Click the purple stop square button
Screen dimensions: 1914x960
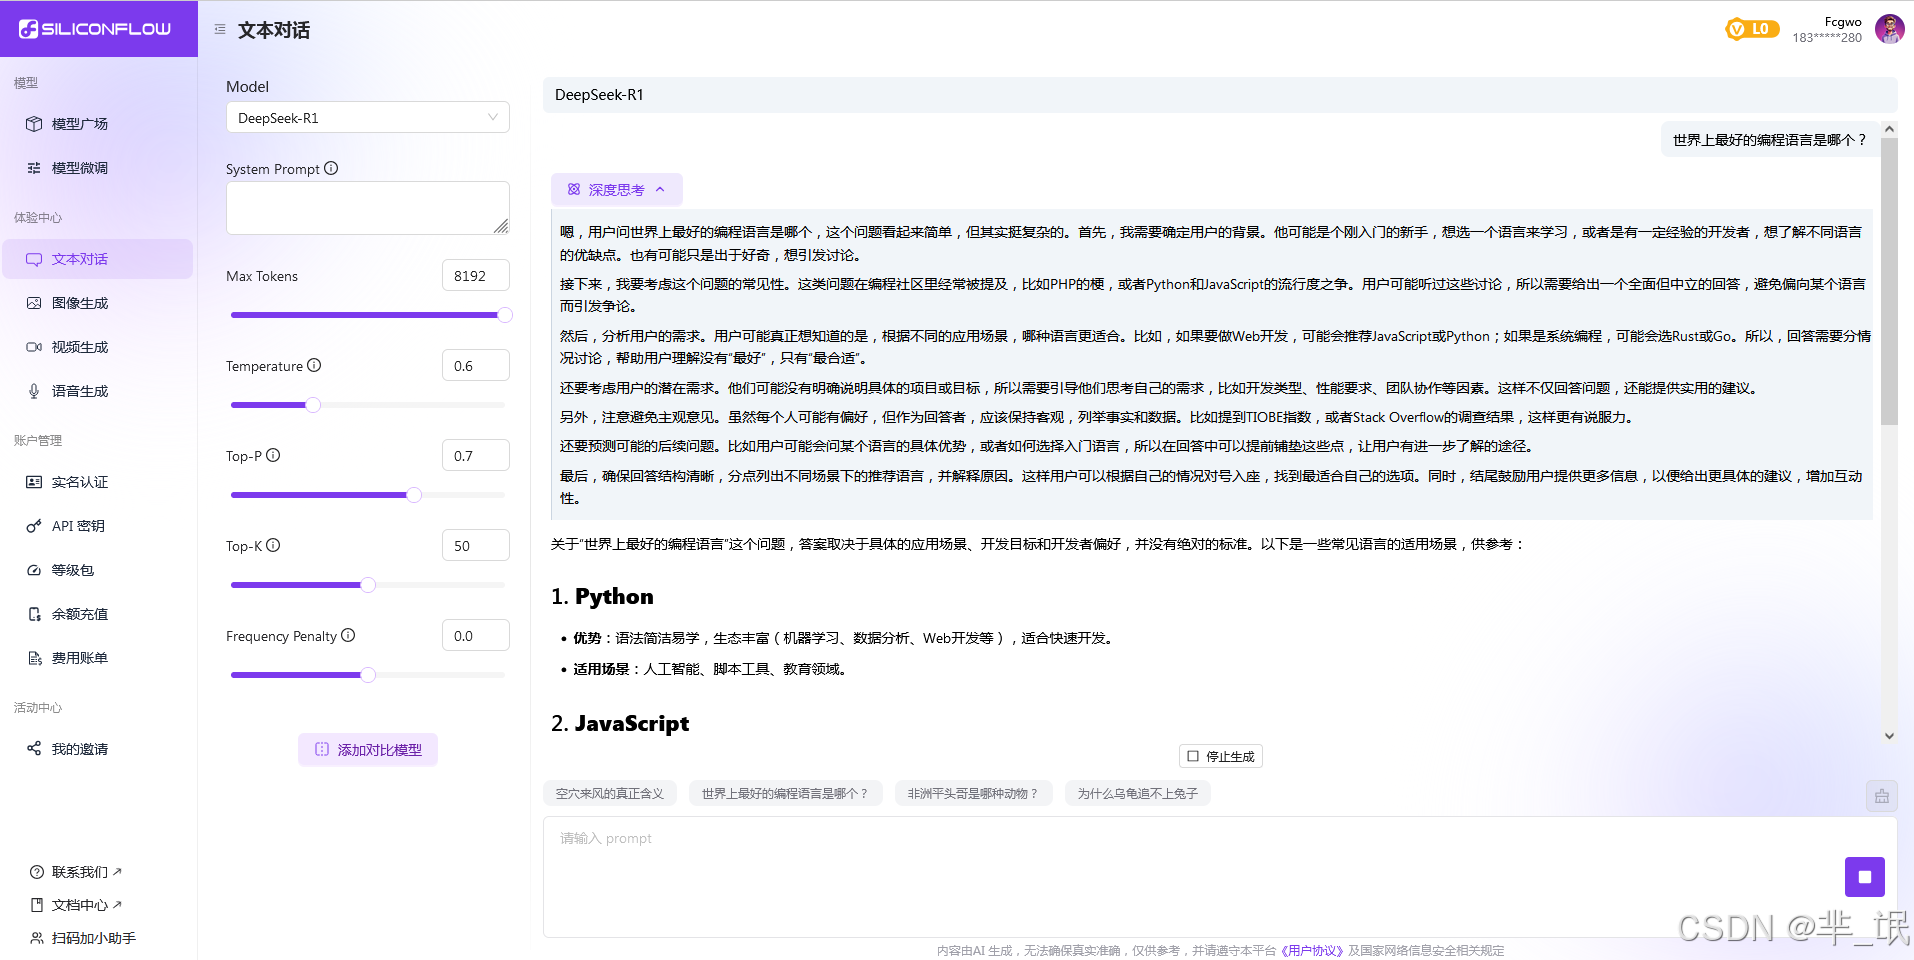[1865, 877]
